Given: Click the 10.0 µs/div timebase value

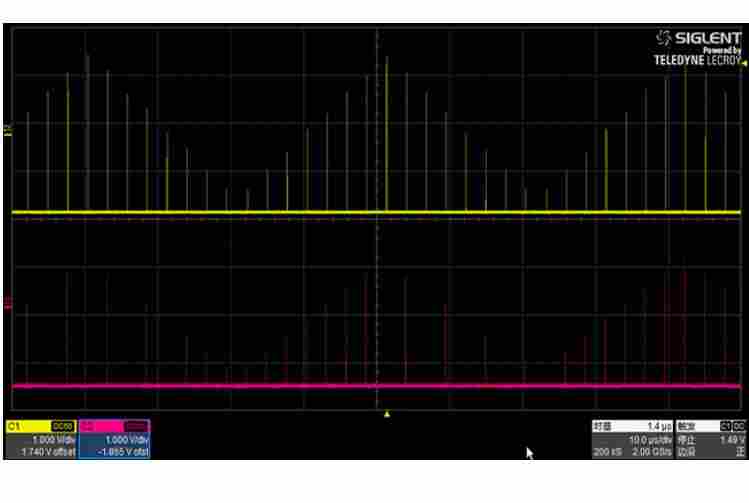Looking at the screenshot, I should pyautogui.click(x=648, y=439).
